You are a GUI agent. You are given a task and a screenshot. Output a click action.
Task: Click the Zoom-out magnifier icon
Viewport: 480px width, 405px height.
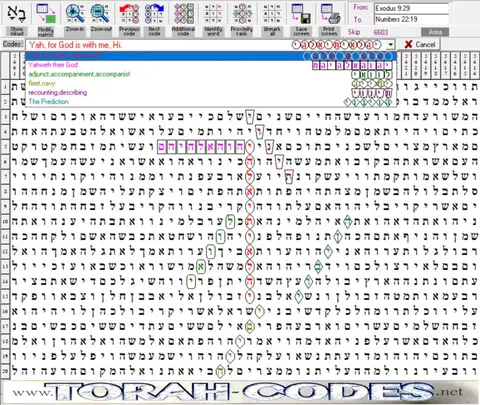point(101,14)
